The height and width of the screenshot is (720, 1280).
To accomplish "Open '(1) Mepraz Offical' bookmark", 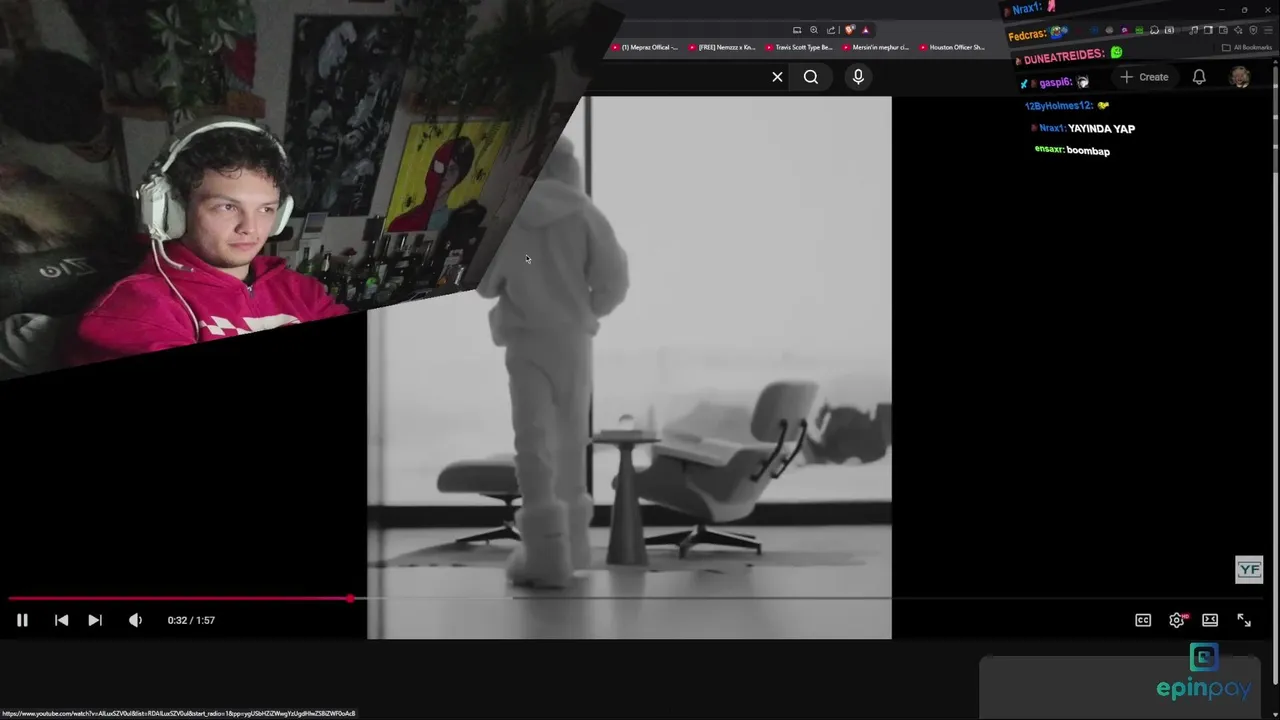I will 645,47.
